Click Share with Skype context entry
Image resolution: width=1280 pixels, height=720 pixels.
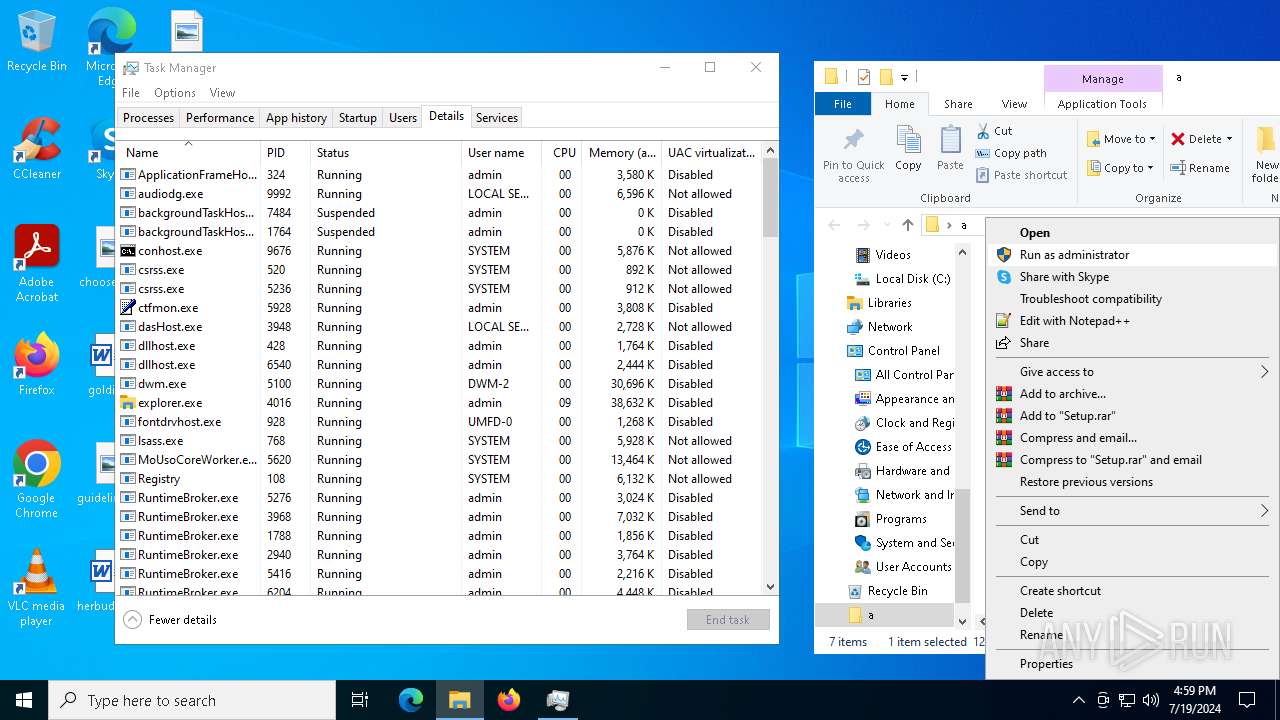click(1132, 277)
